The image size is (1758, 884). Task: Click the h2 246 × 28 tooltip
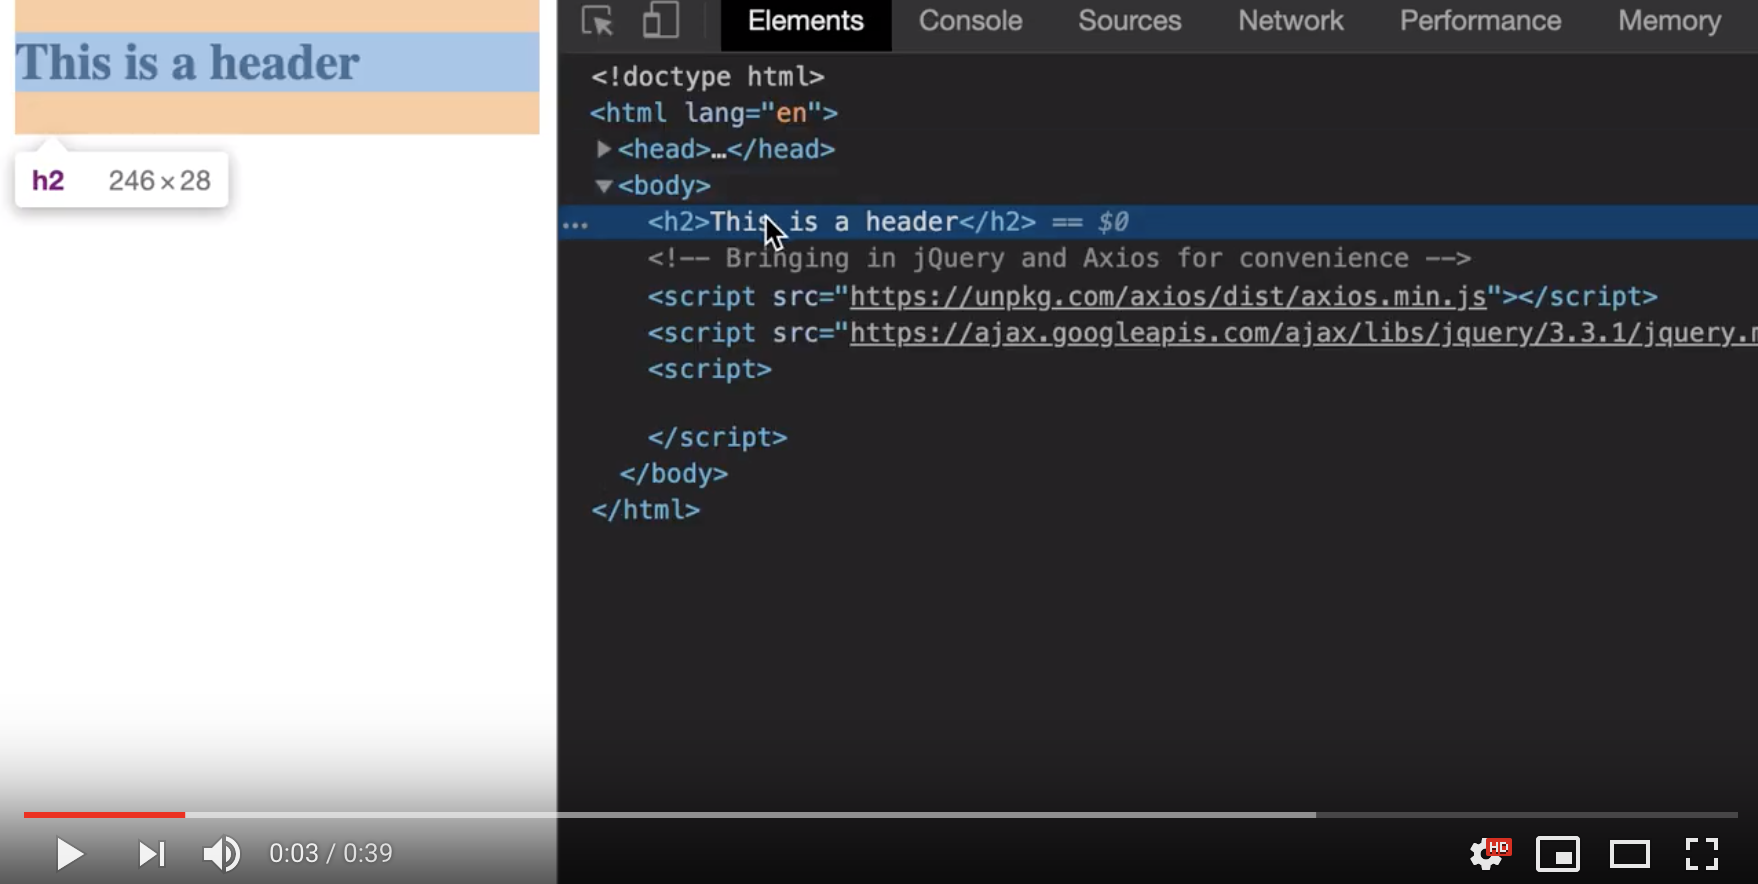pos(122,181)
